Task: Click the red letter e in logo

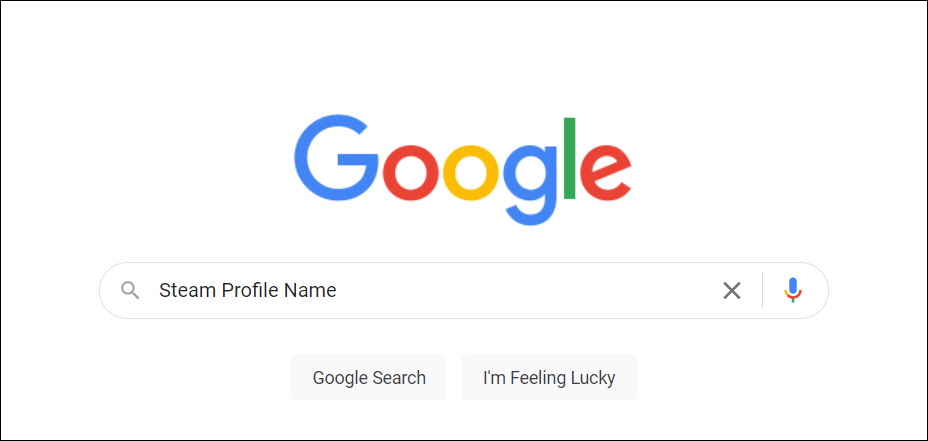Action: [x=605, y=173]
